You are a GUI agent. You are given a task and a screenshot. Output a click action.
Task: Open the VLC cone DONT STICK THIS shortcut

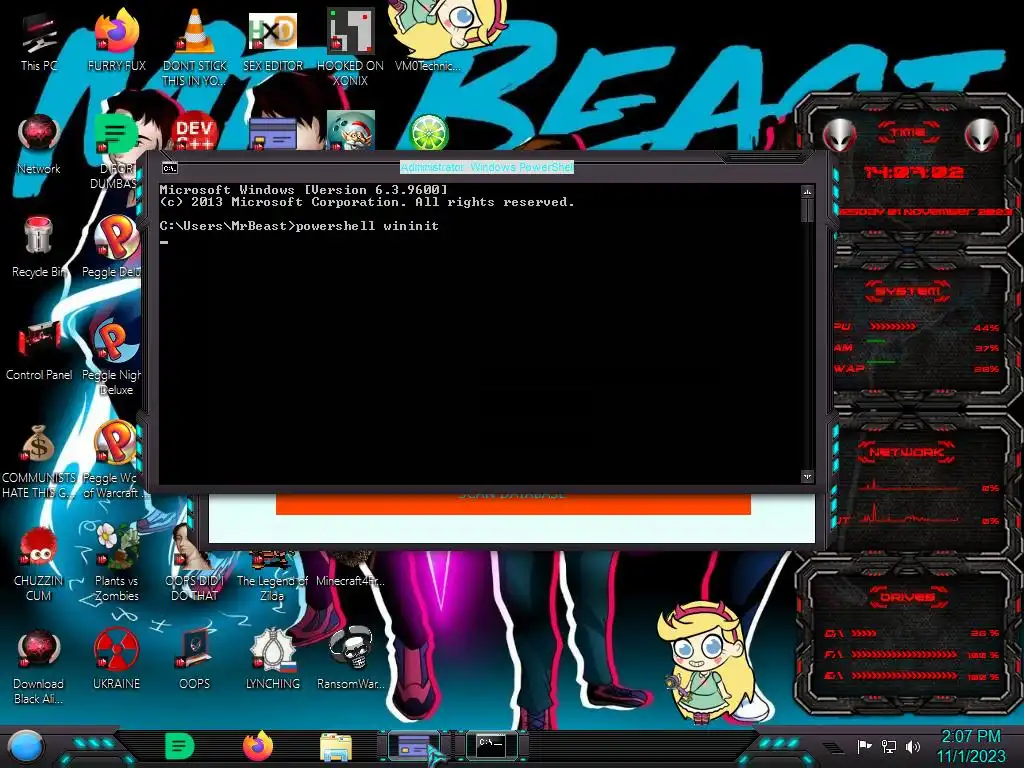click(x=195, y=48)
